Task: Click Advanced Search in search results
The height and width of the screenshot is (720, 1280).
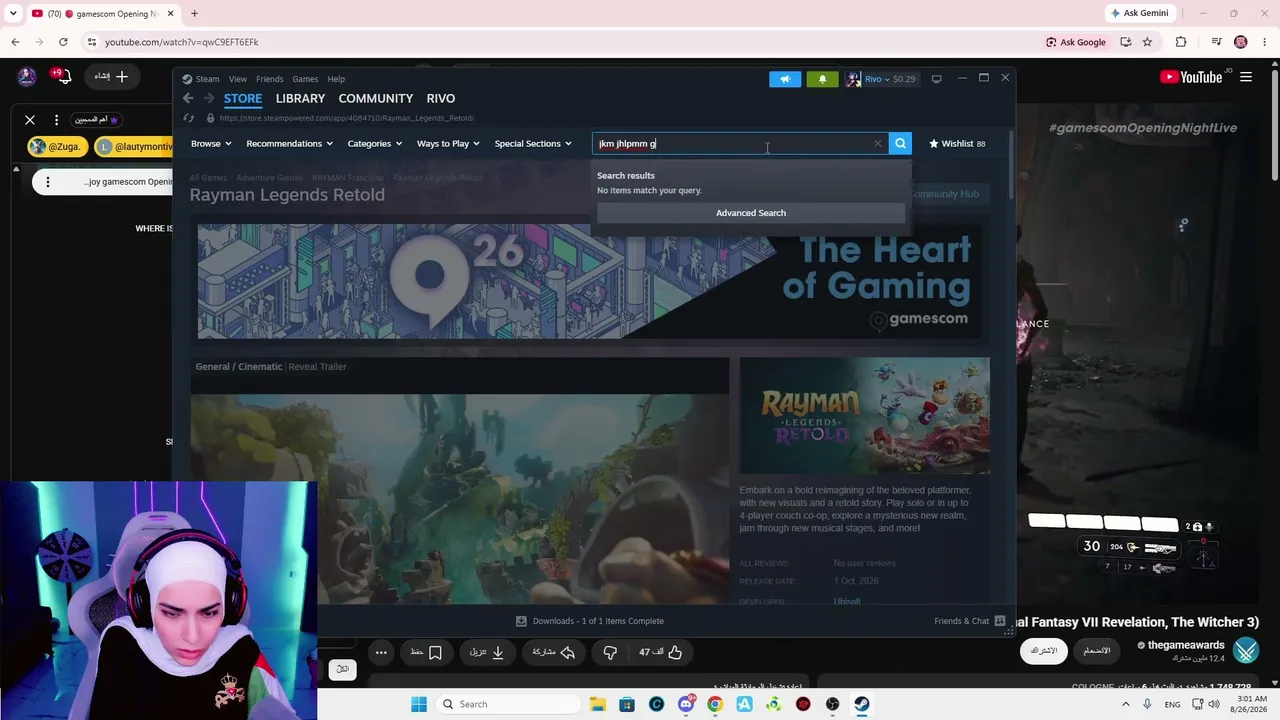Action: pyautogui.click(x=751, y=213)
